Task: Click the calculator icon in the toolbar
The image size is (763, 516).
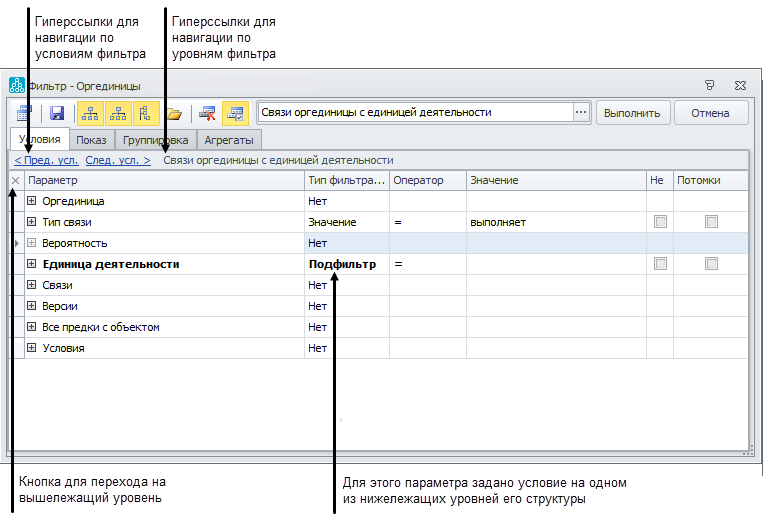Action: [24, 113]
